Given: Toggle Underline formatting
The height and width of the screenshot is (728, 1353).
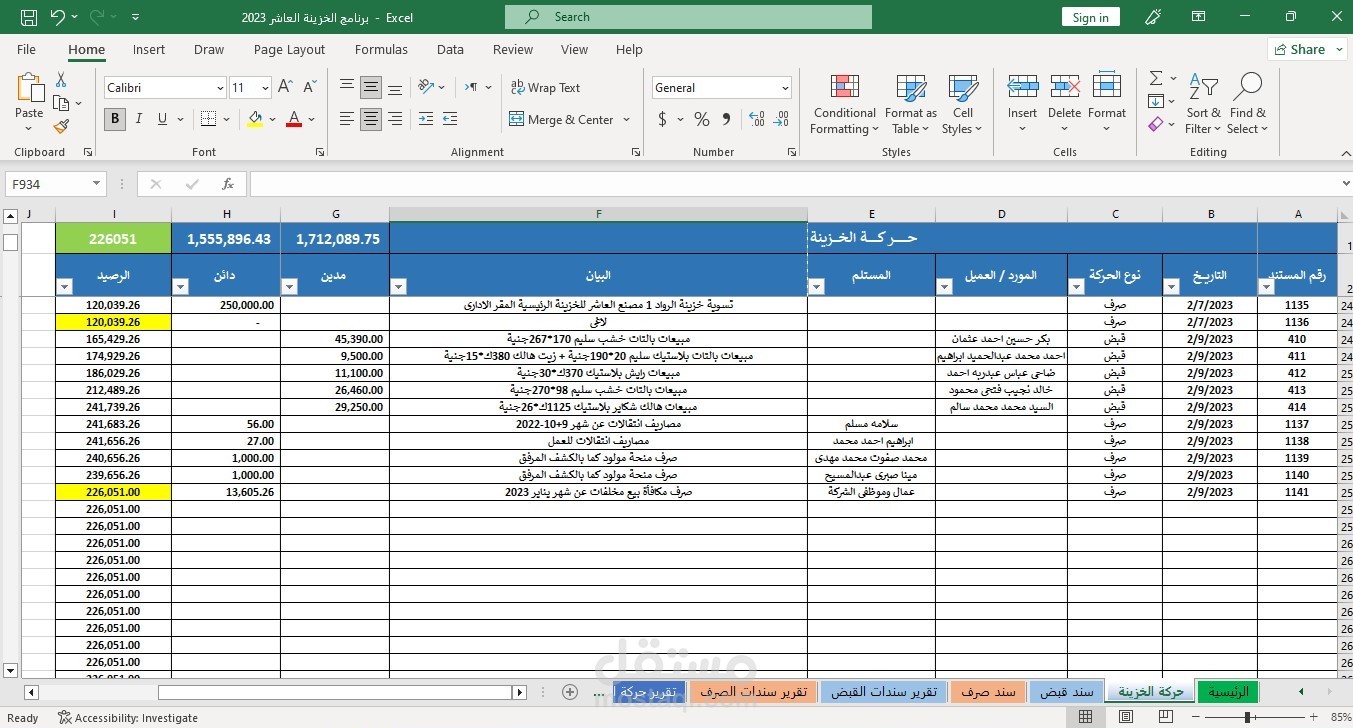Looking at the screenshot, I should [163, 119].
